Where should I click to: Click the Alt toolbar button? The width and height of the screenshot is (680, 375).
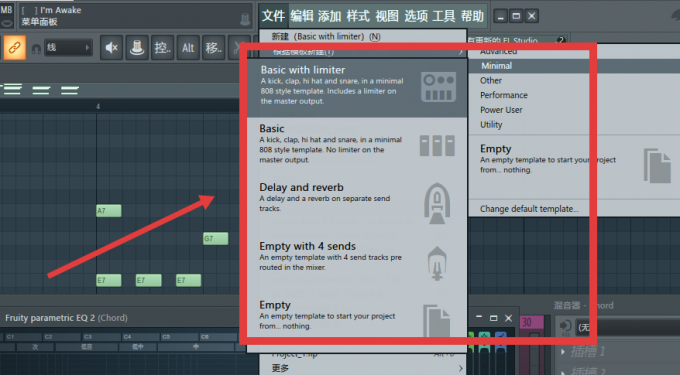188,47
